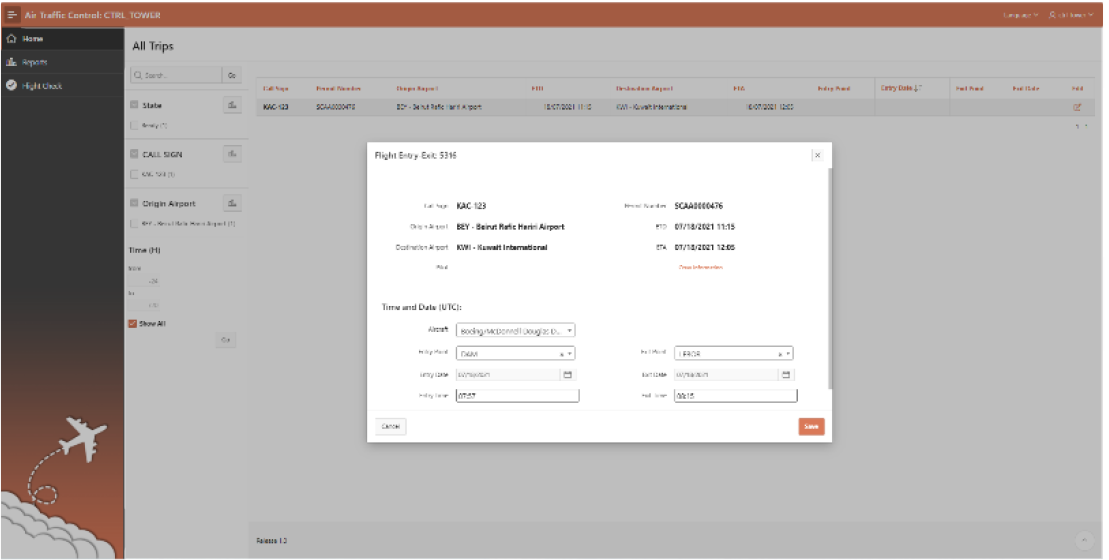Toggle the hamburger navigation menu icon
The width and height of the screenshot is (1109, 560).
tap(12, 15)
